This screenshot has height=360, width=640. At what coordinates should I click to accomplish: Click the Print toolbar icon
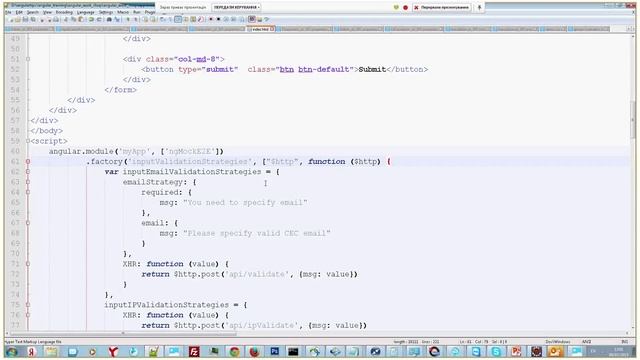coord(56,19)
